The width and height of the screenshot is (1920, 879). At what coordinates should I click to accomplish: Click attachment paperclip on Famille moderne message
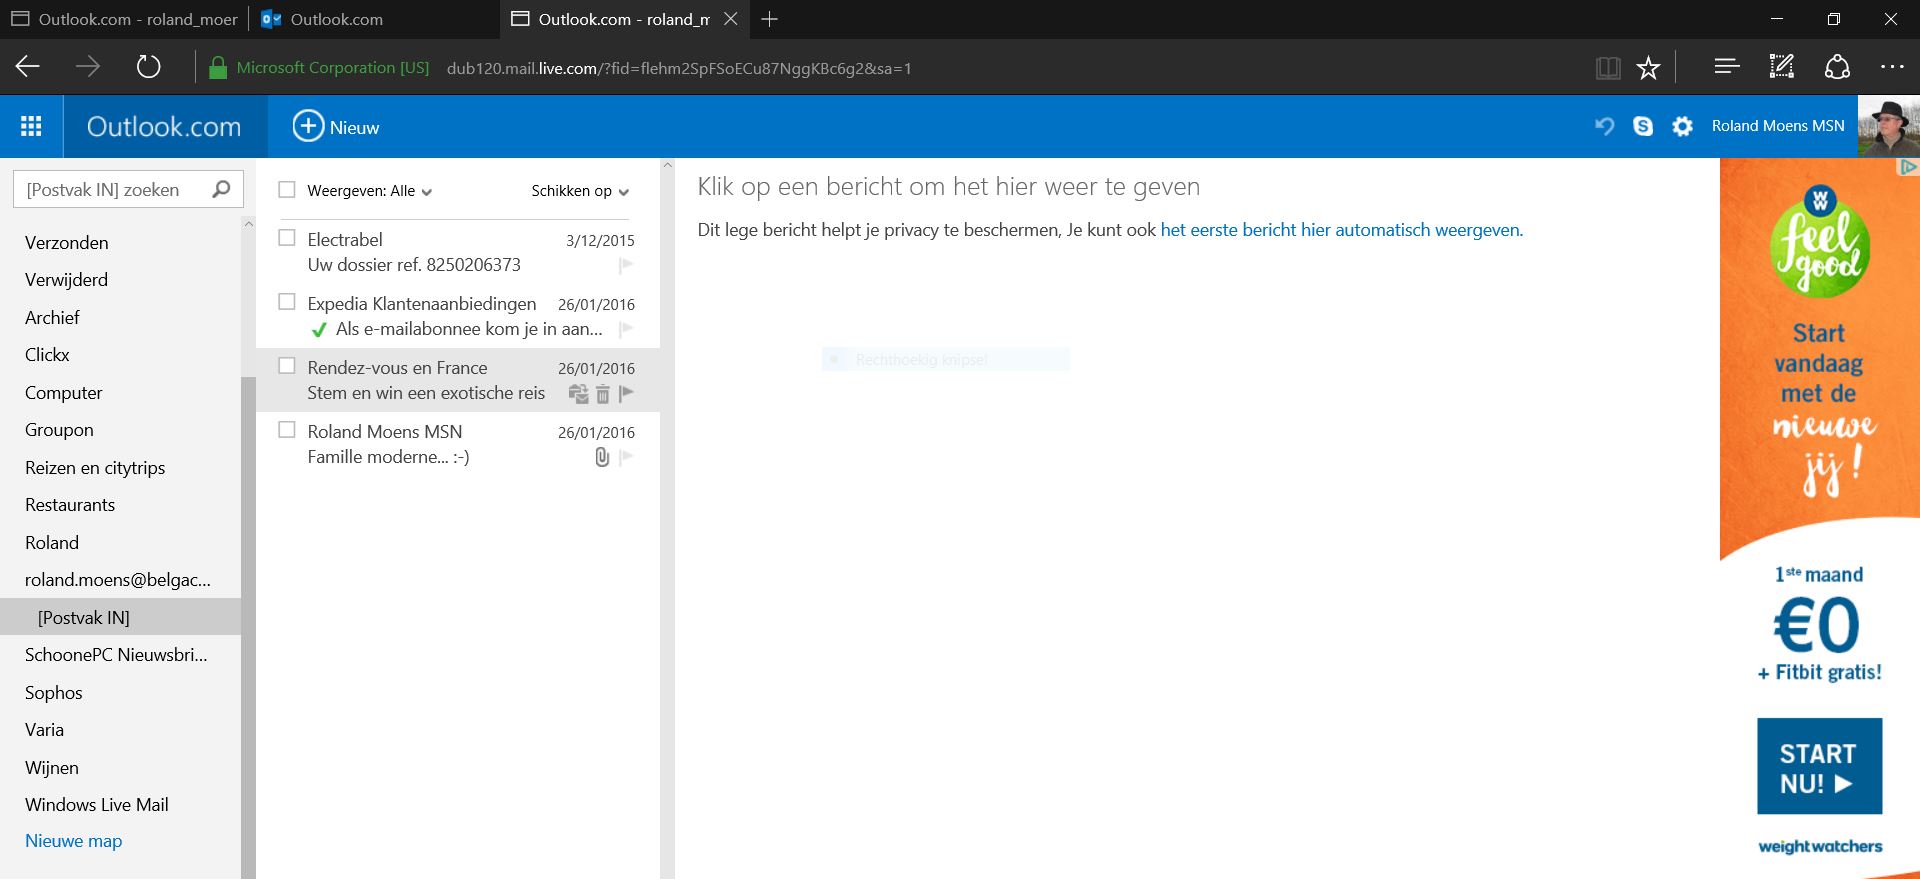click(602, 457)
